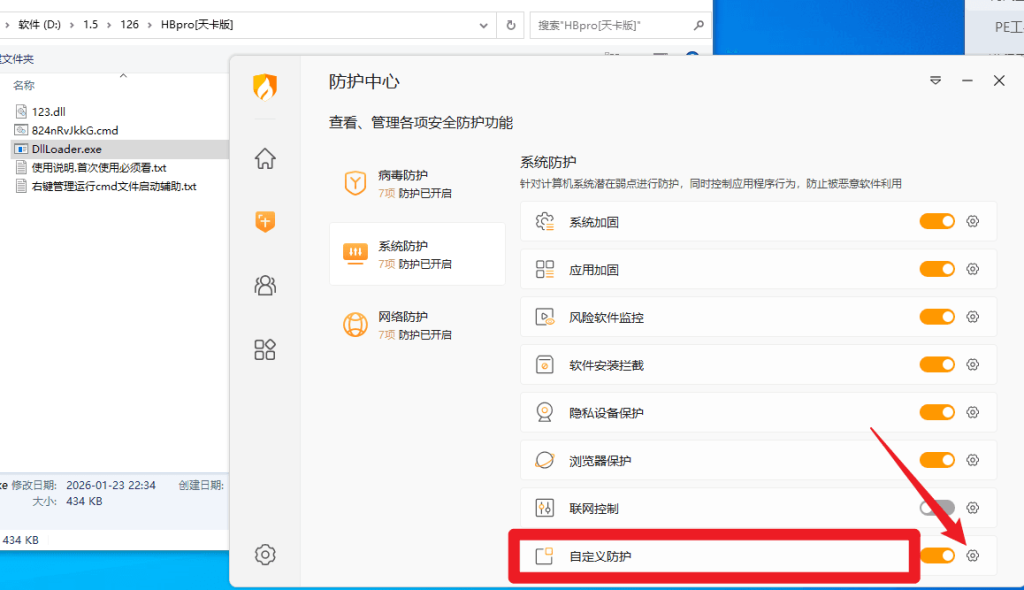The image size is (1024, 590).
Task: Expand Explorer address bar history dropdown
Action: 484,24
